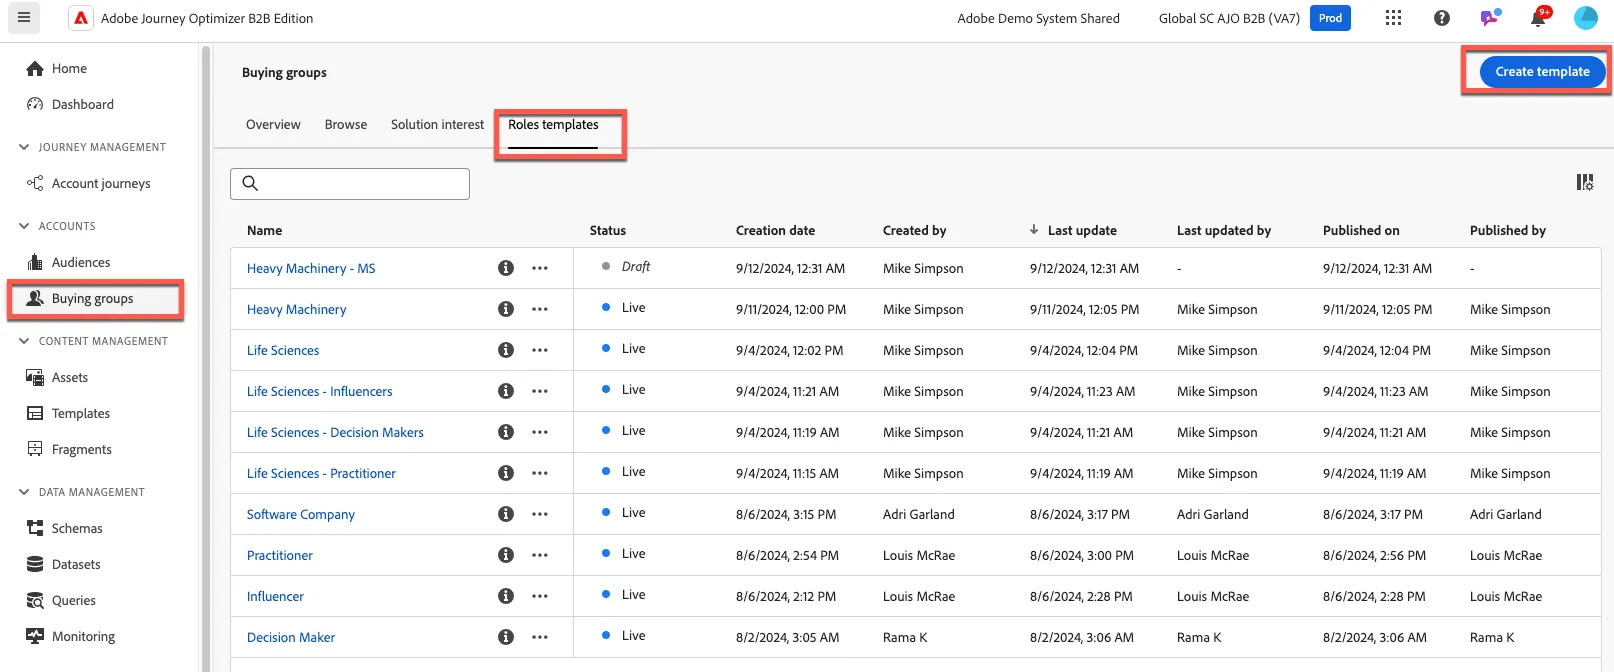
Task: Open the Software Company template link
Action: click(301, 514)
